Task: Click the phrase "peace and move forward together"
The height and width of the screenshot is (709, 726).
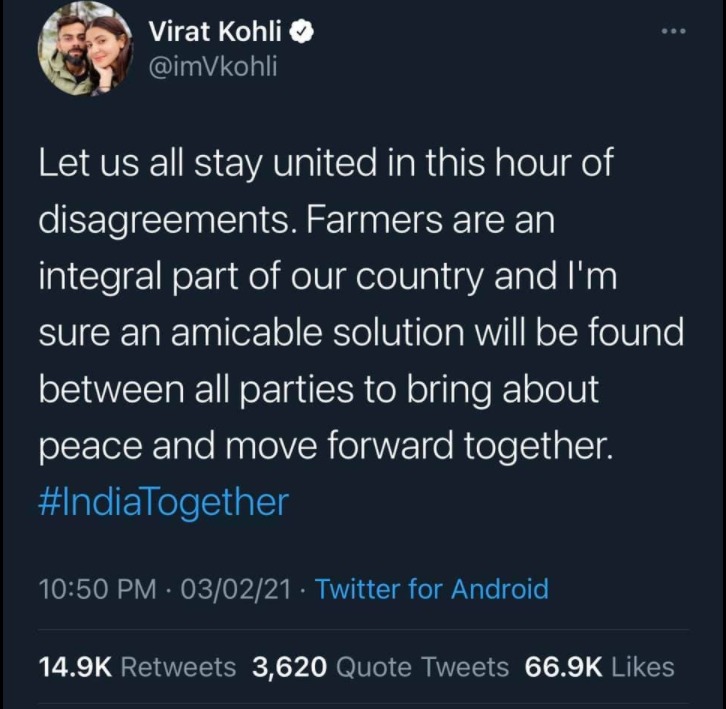Action: point(323,444)
